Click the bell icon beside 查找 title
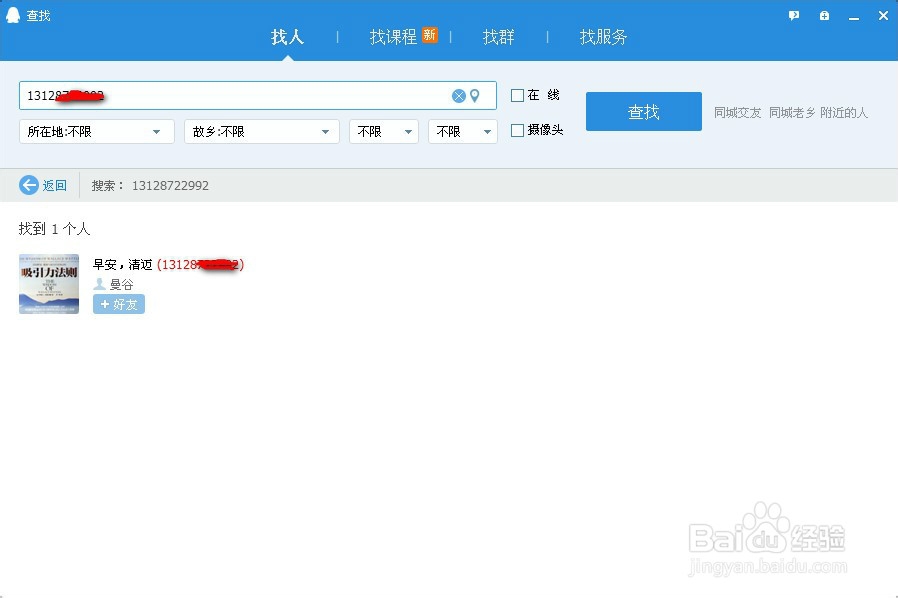 pyautogui.click(x=11, y=15)
